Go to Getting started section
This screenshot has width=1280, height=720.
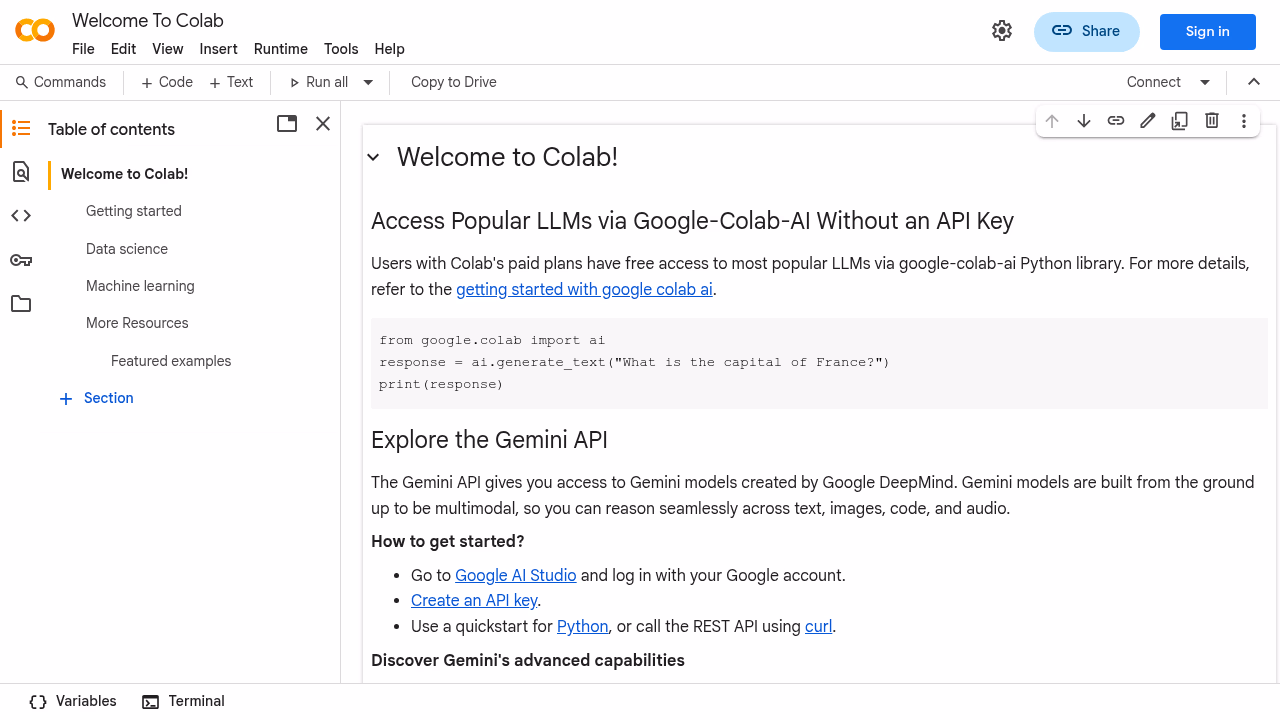(134, 211)
